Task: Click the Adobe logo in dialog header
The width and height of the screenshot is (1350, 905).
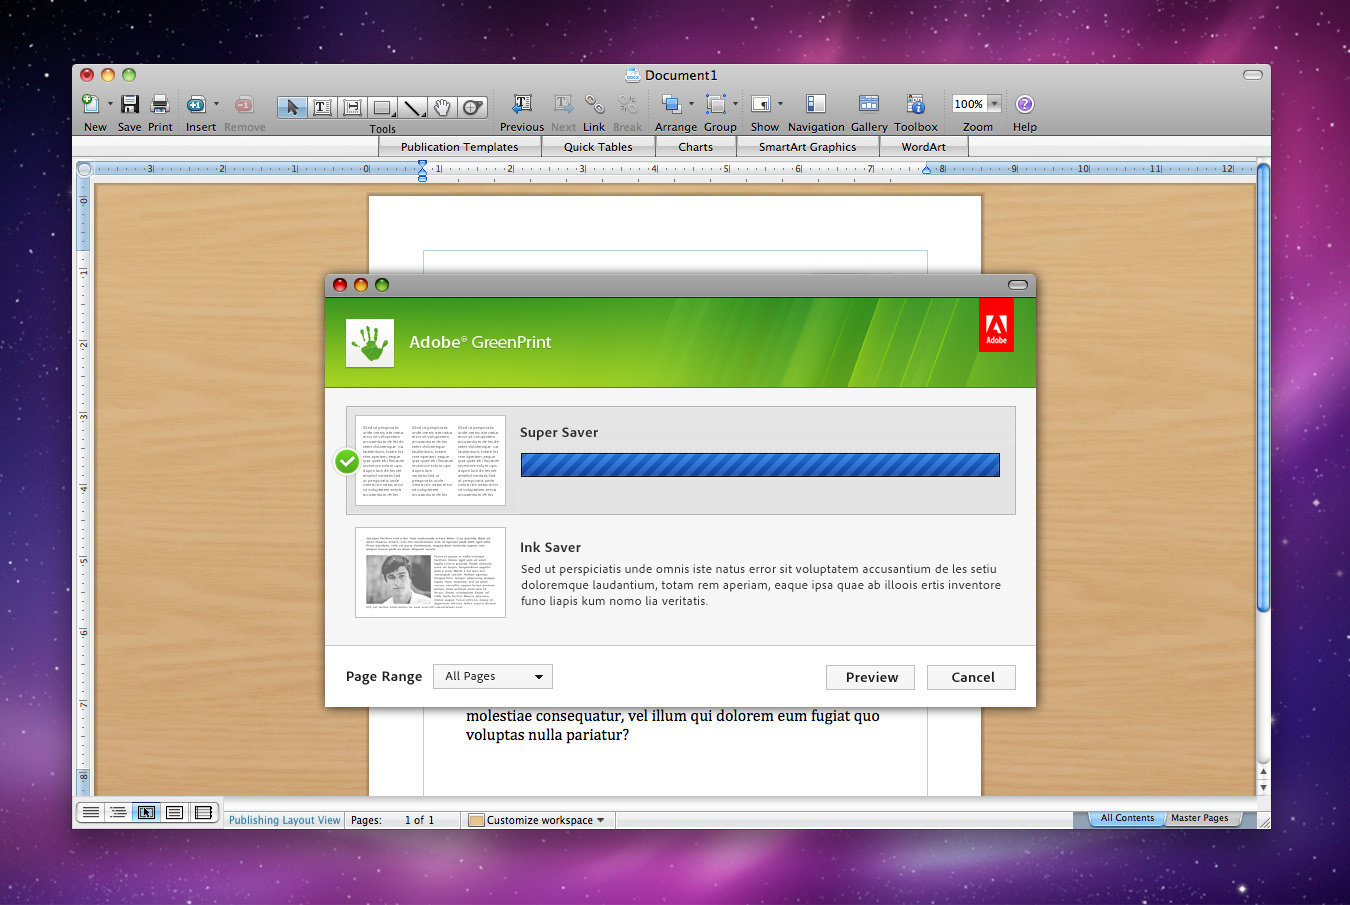Action: pos(997,325)
